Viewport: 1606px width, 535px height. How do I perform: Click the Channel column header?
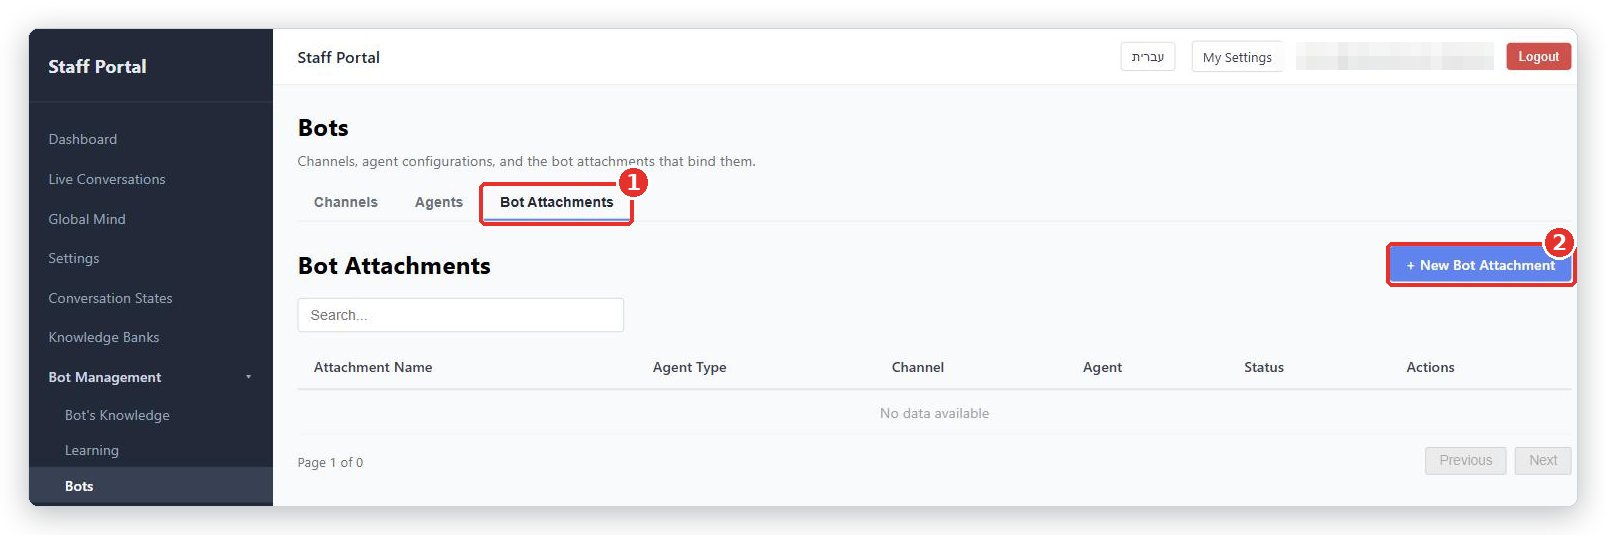pyautogui.click(x=918, y=367)
